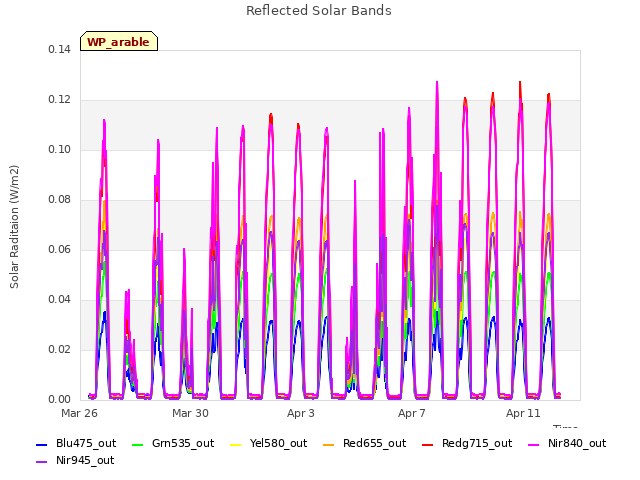Click the 0.02 y-axis label
This screenshot has width=640, height=480.
pyautogui.click(x=60, y=350)
